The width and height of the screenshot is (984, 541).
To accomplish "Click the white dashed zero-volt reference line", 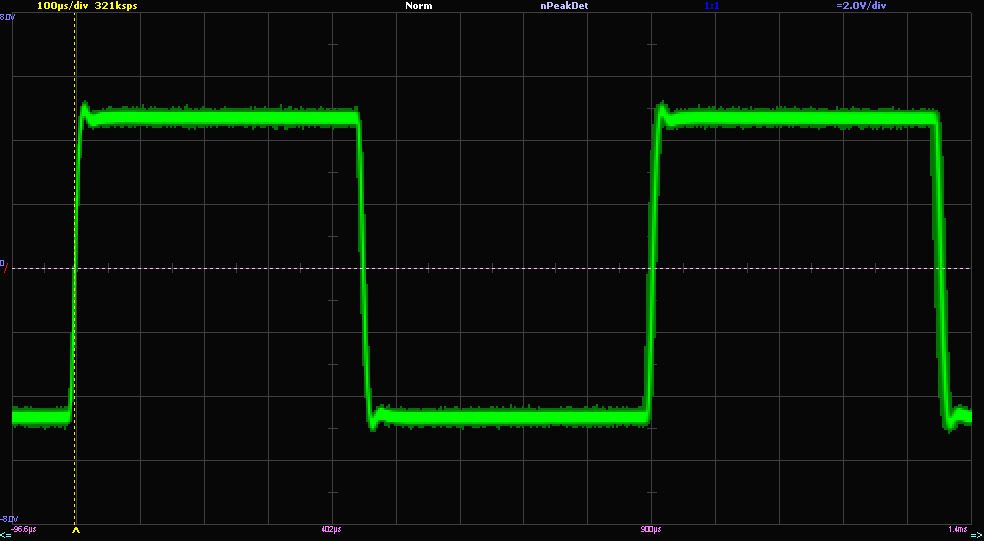I will pyautogui.click(x=500, y=268).
